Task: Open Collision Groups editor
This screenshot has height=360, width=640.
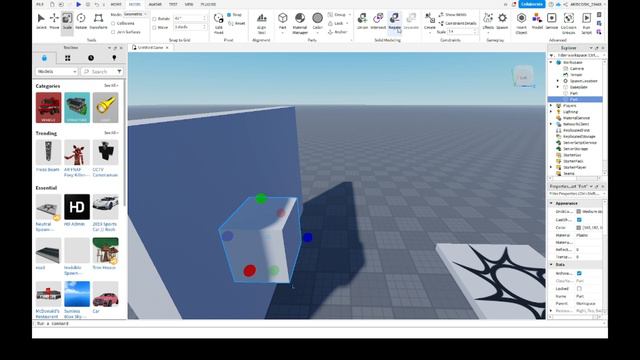Action: click(569, 23)
